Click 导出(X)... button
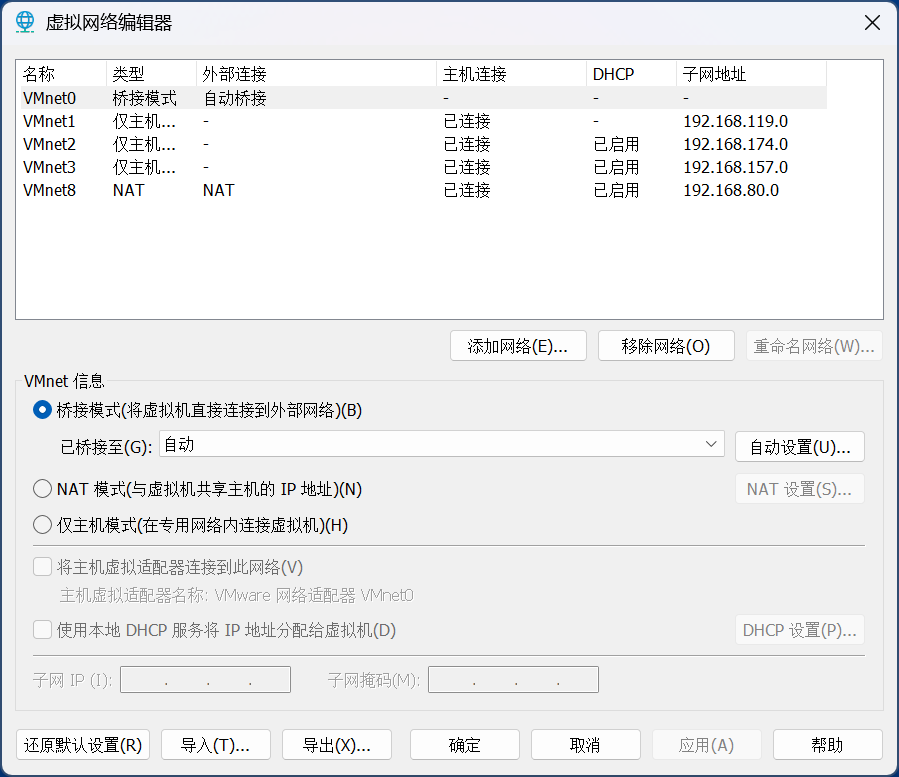This screenshot has height=777, width=899. pyautogui.click(x=337, y=745)
